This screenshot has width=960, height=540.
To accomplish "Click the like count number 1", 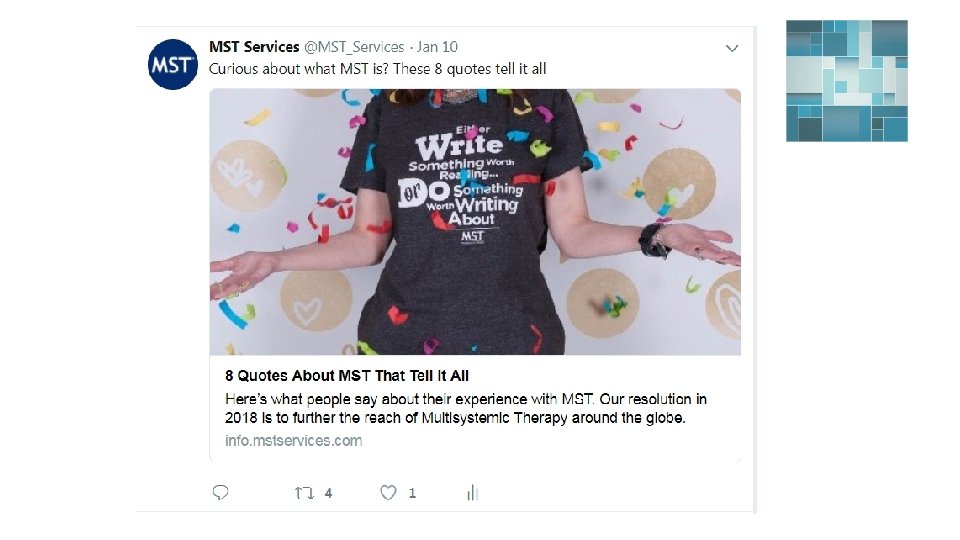I will coord(412,493).
